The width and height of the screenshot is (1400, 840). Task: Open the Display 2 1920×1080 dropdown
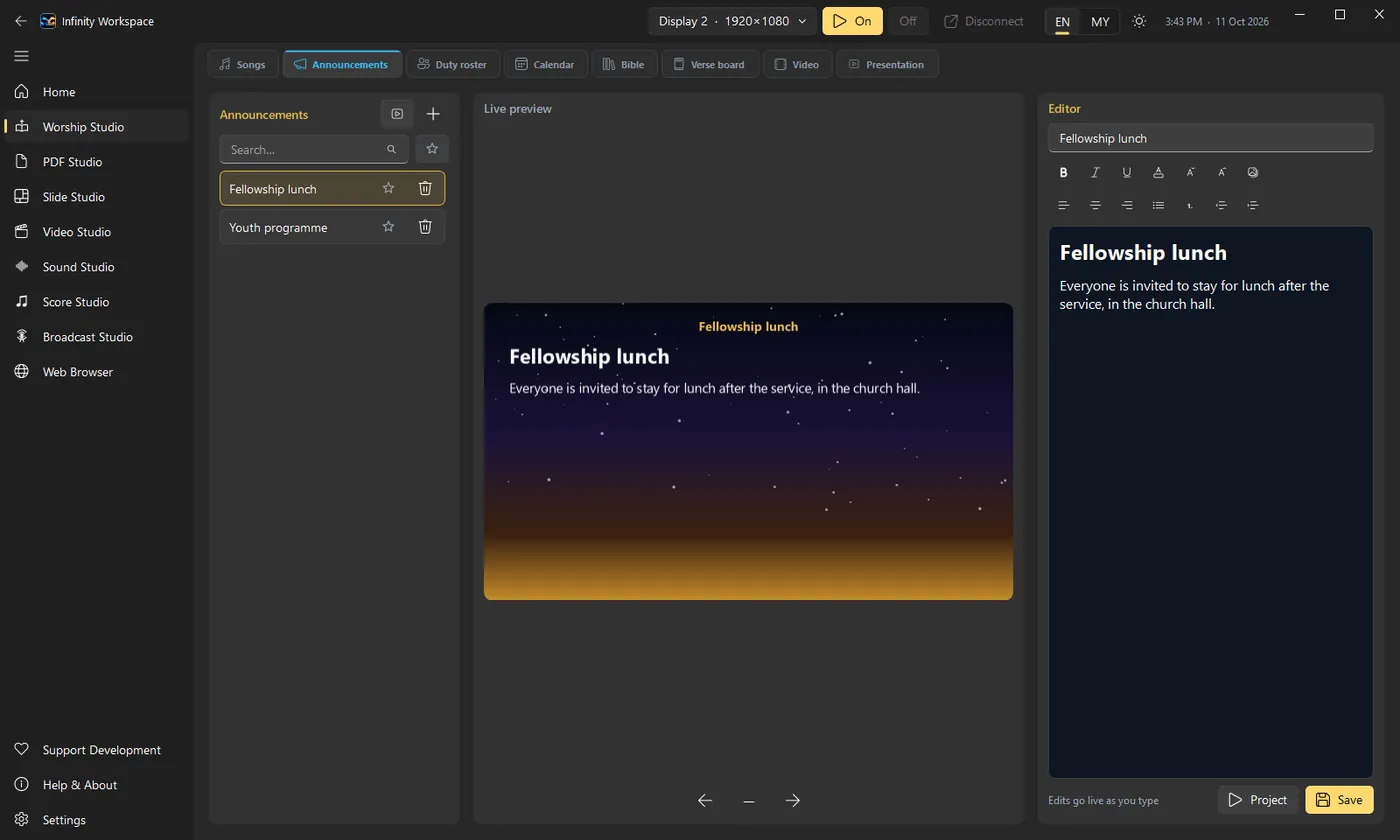(x=732, y=21)
